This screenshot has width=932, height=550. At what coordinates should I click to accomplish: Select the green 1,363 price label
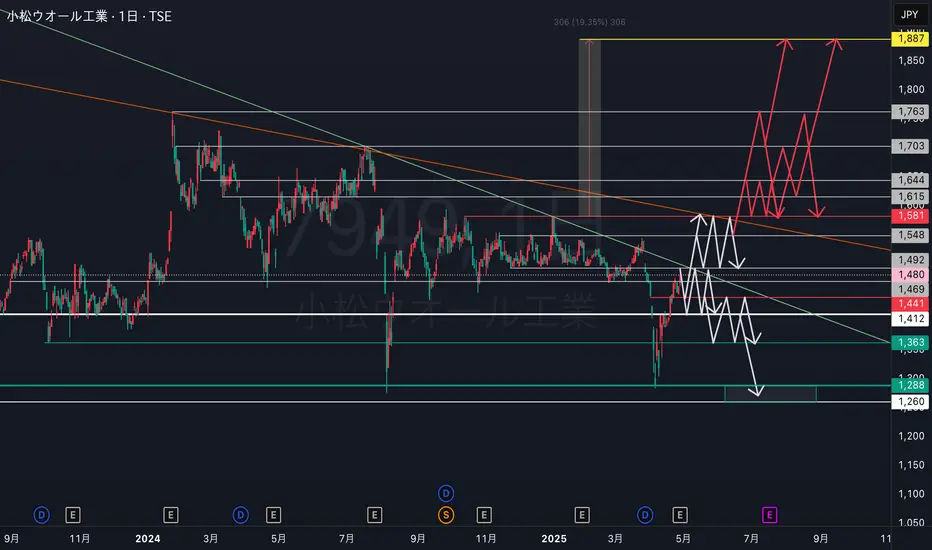coord(910,342)
